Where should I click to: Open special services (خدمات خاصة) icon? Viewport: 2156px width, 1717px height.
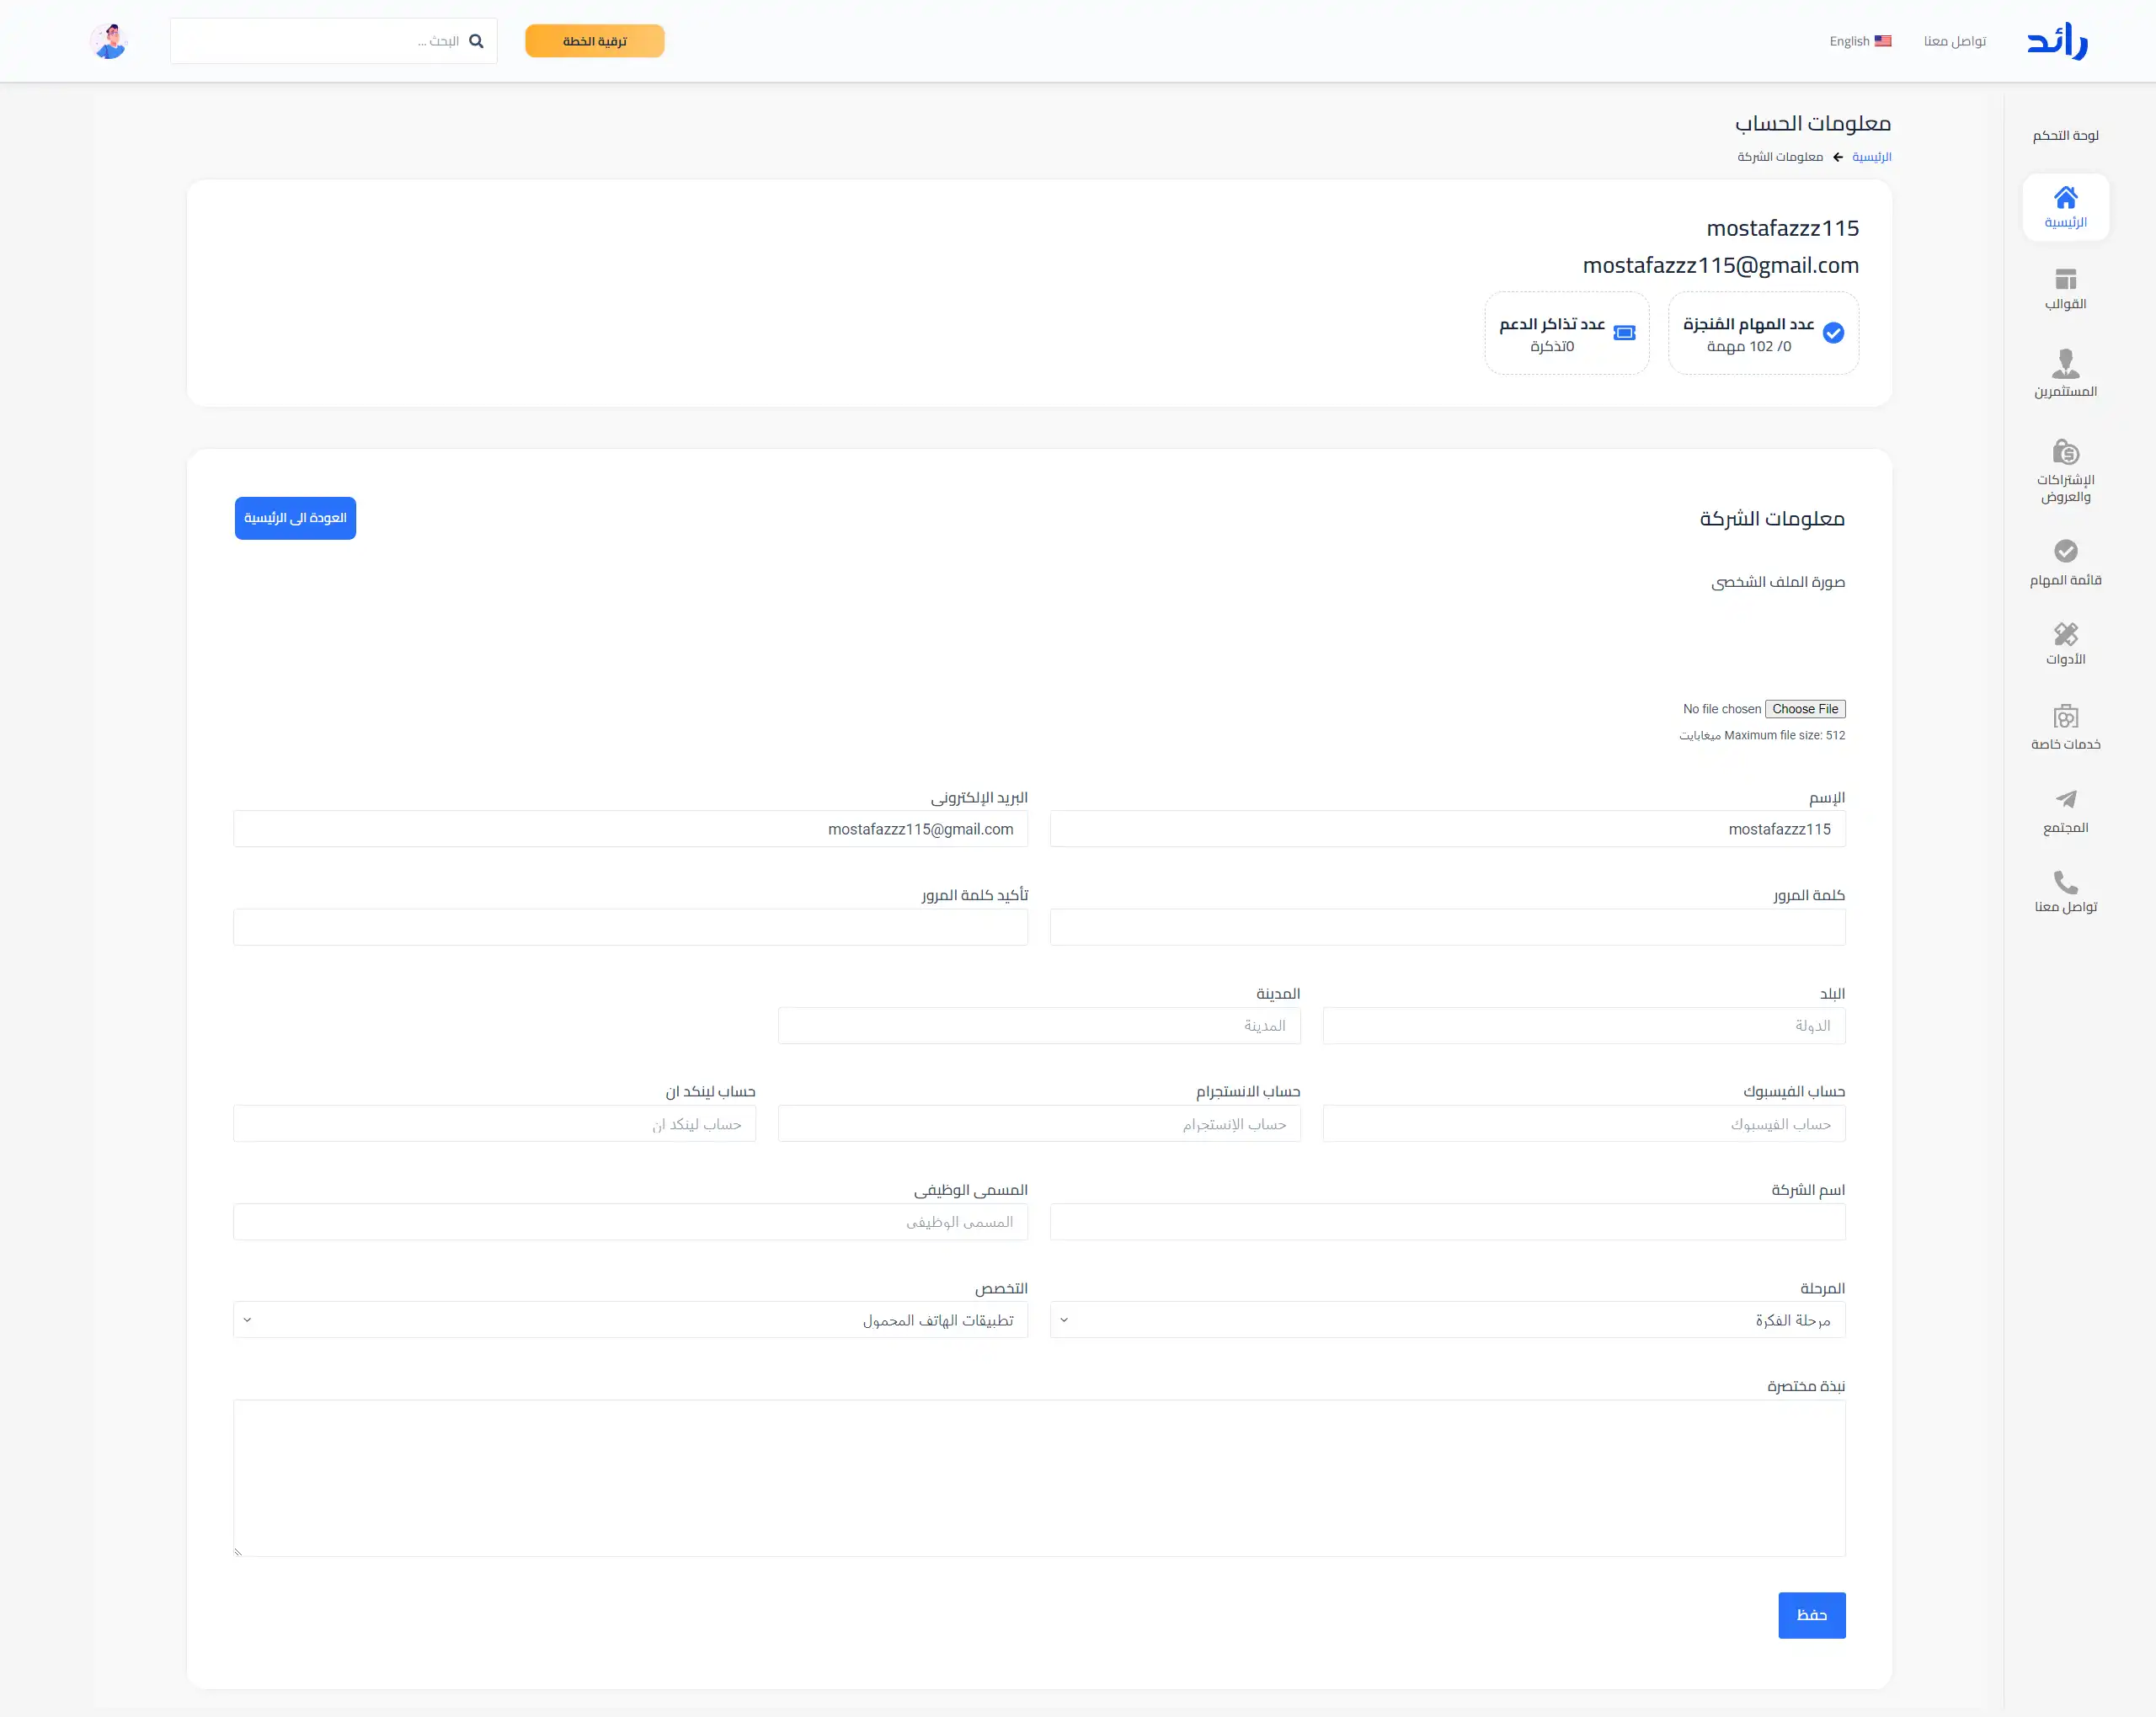point(2065,717)
